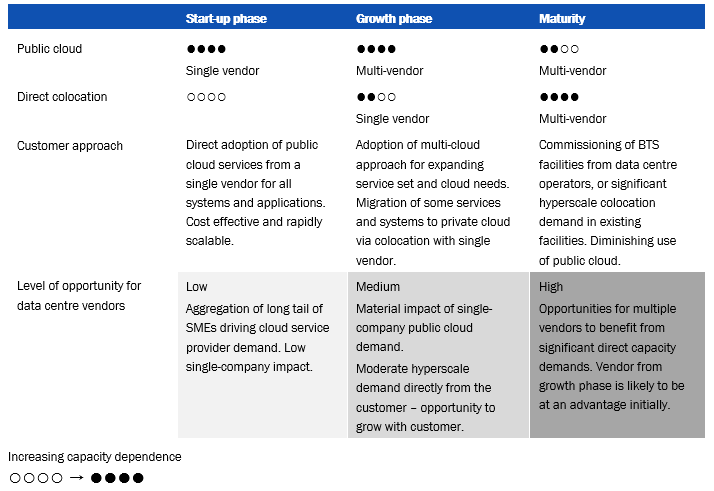Click the Medium opportunity cell
The height and width of the screenshot is (491, 714).
click(x=439, y=355)
